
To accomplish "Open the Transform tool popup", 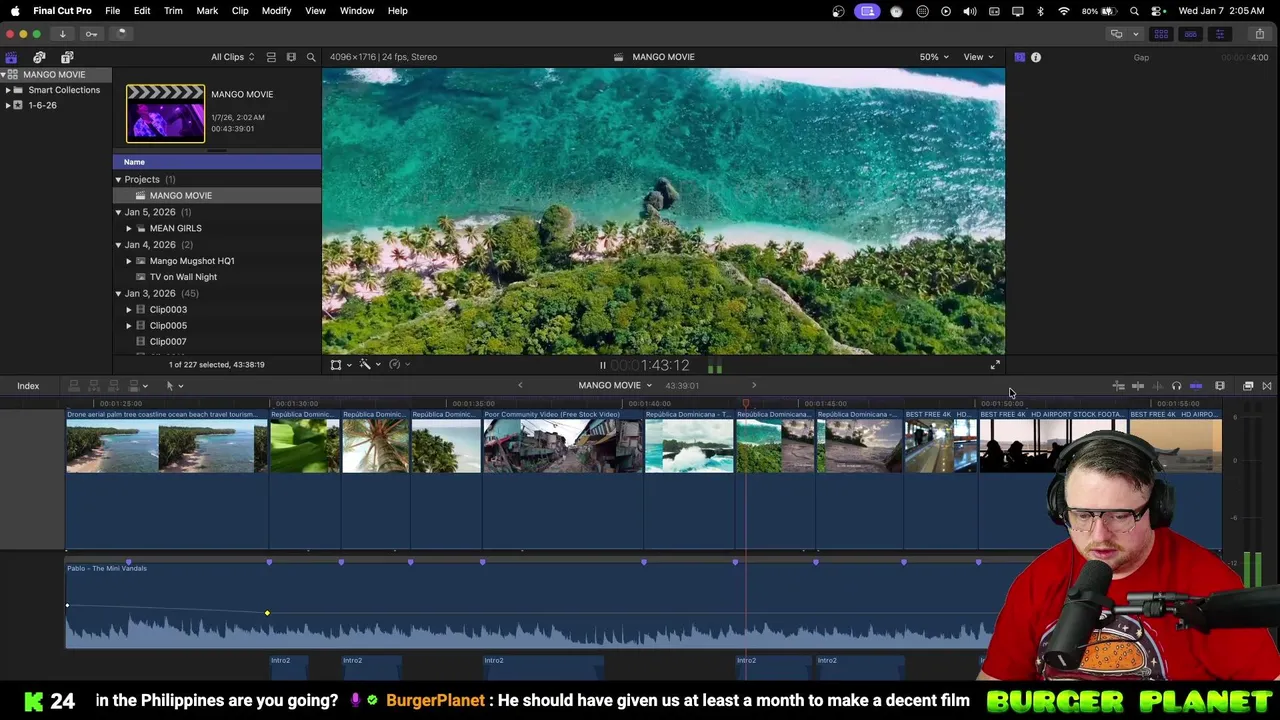I will click(x=341, y=365).
